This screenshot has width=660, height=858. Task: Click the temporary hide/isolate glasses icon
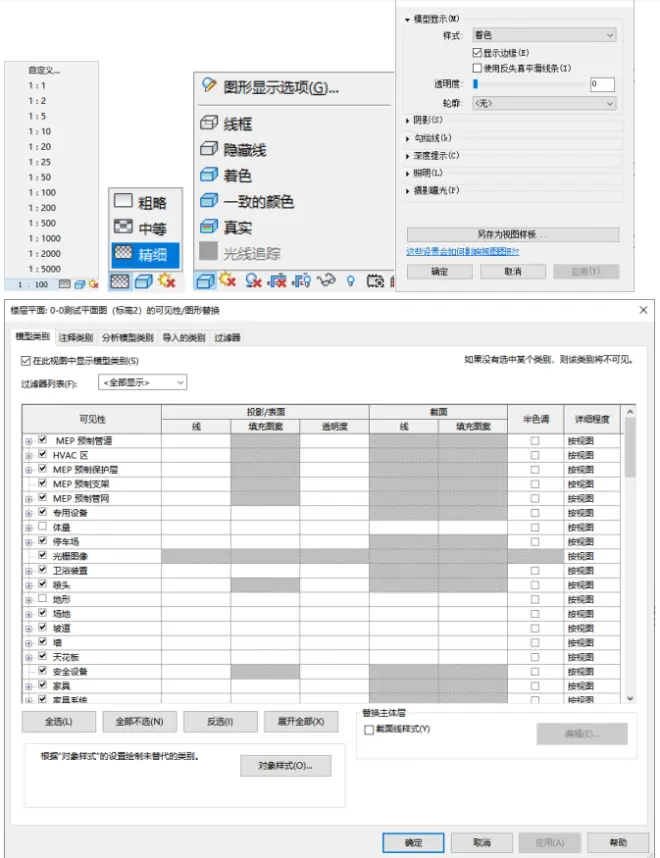tap(327, 280)
